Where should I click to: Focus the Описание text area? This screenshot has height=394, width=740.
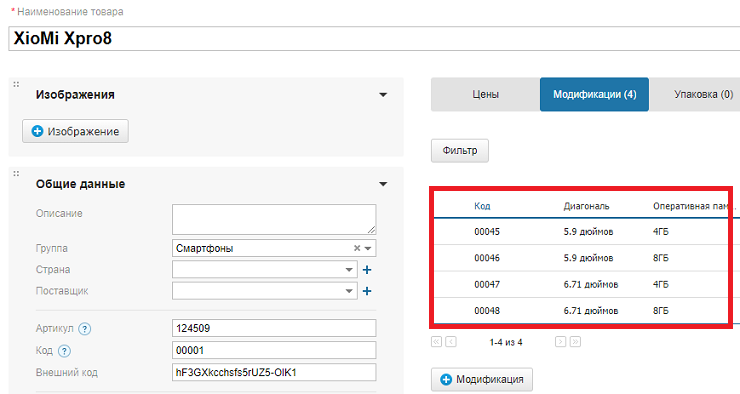(x=274, y=219)
